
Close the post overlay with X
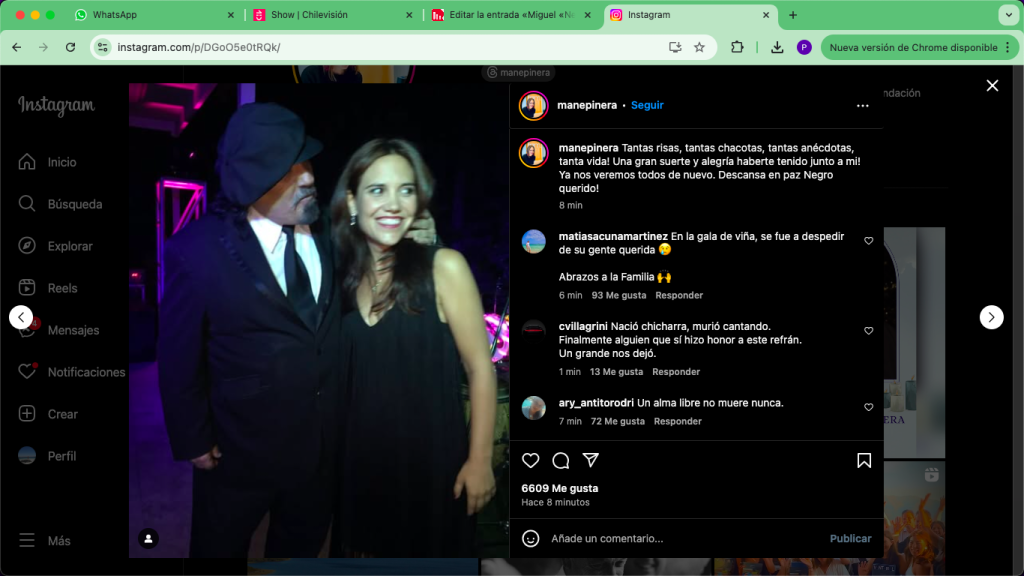[x=992, y=86]
